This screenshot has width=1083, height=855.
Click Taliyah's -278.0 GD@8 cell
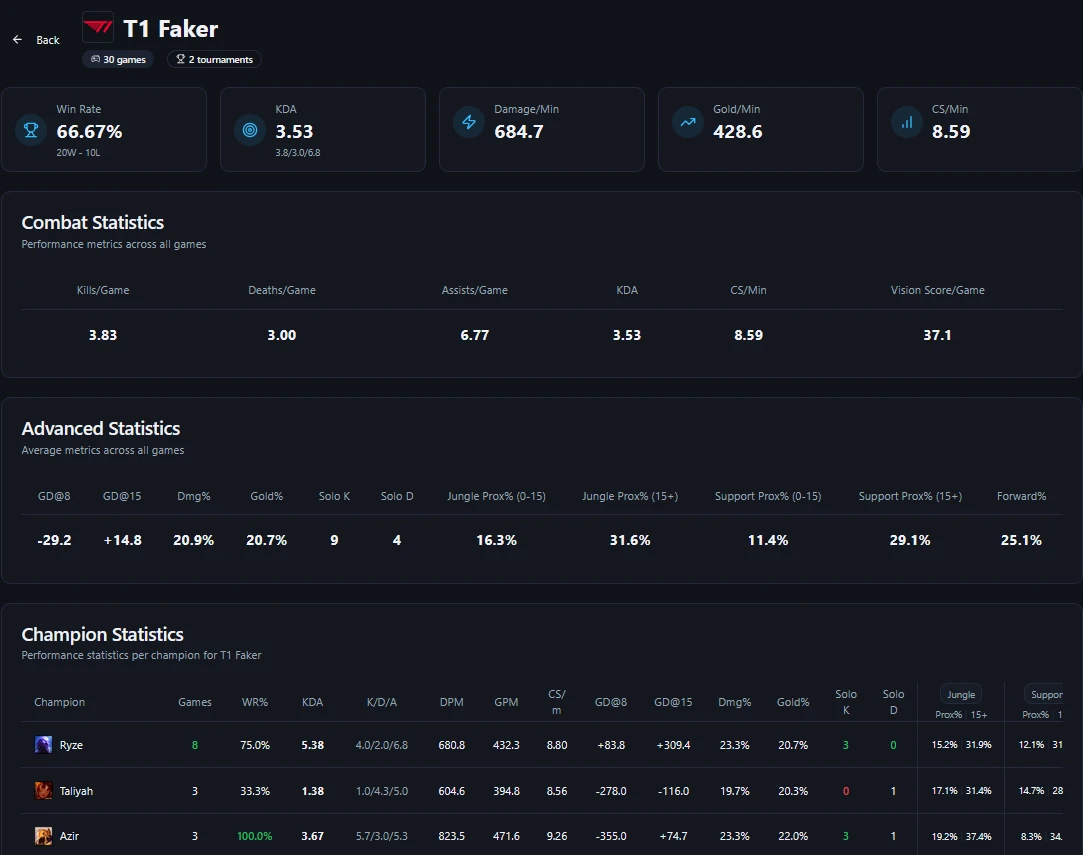coord(611,791)
